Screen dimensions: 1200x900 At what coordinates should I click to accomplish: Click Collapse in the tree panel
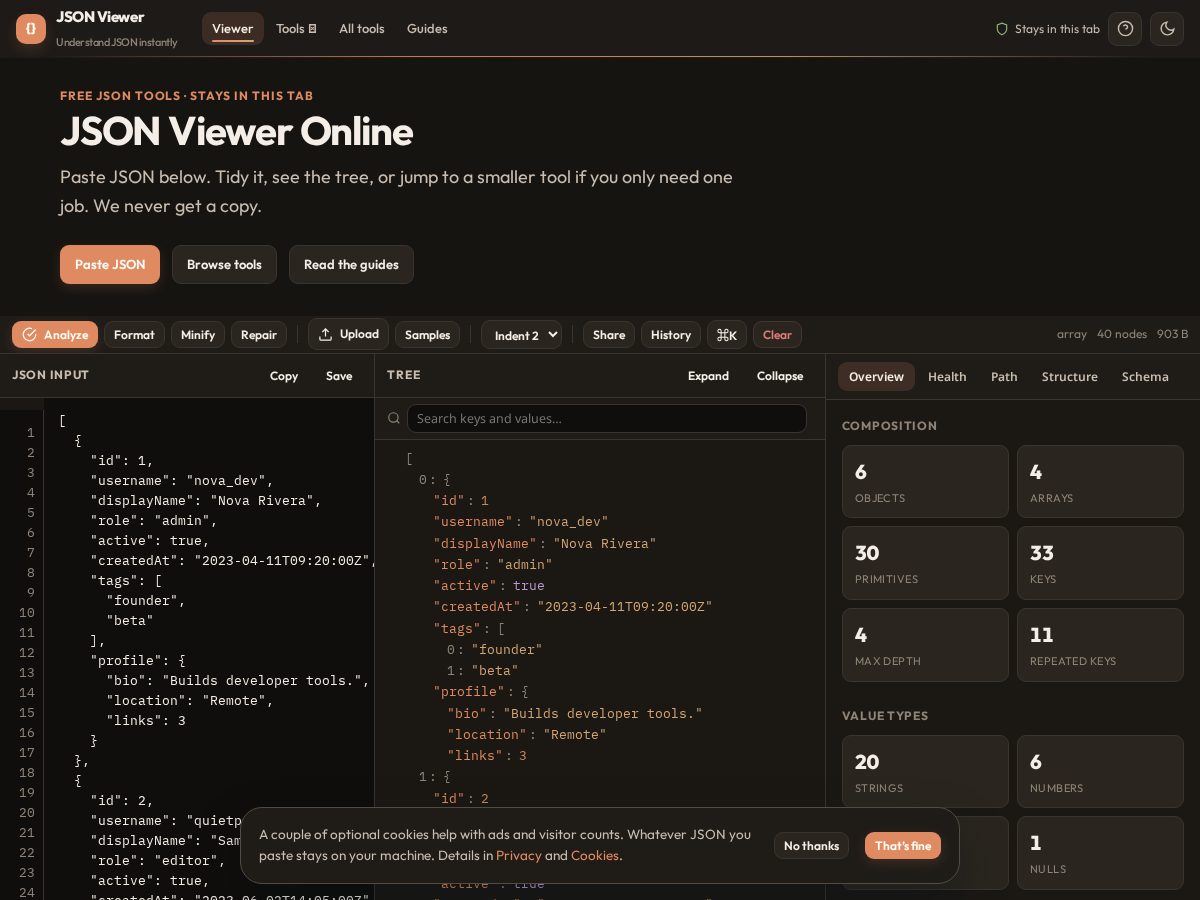[x=780, y=376]
